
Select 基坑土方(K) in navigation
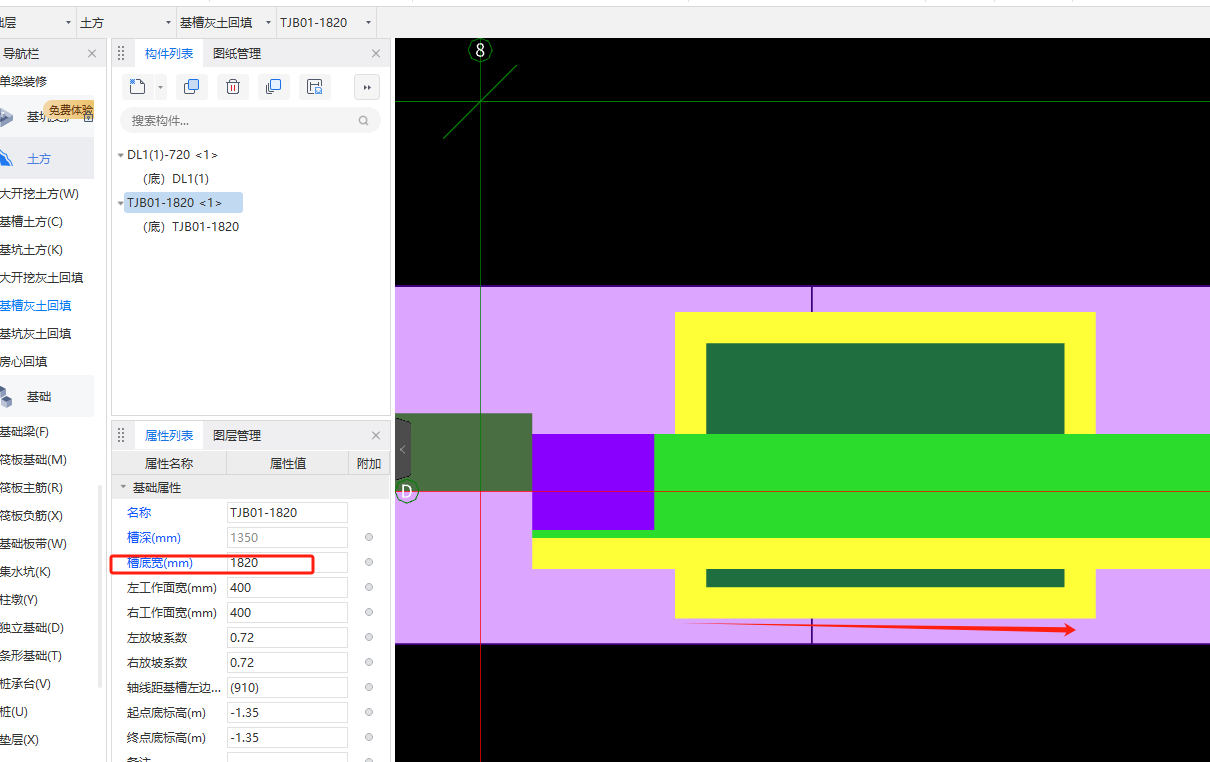click(x=31, y=250)
